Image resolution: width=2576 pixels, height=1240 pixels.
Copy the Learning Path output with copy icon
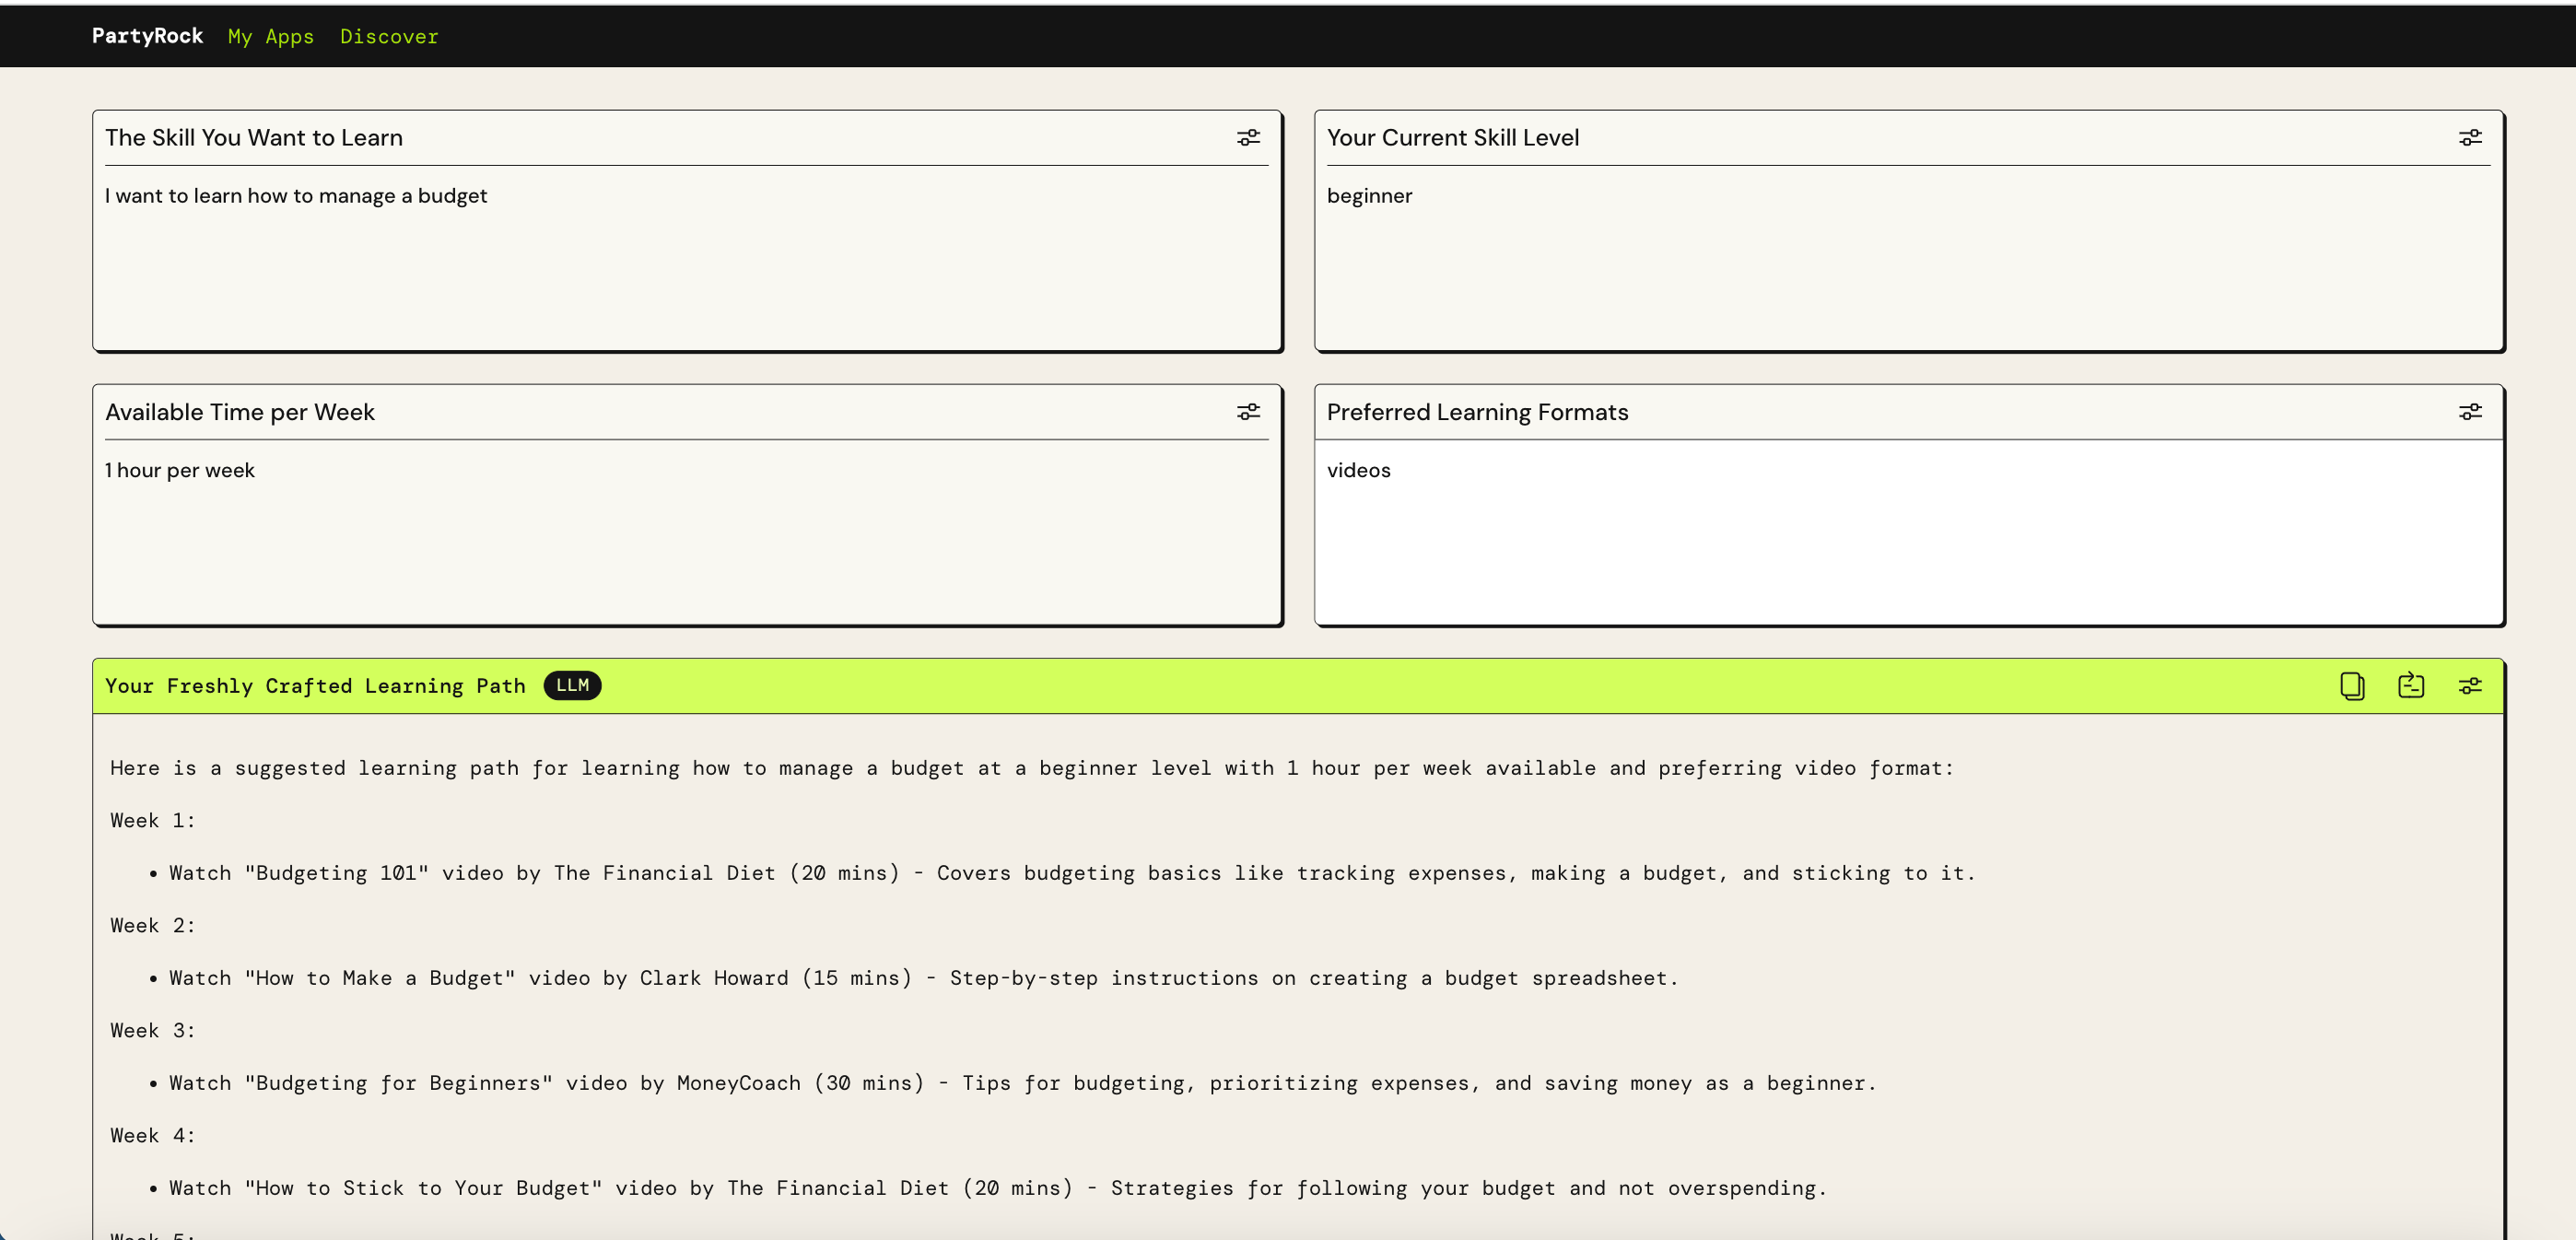tap(2352, 685)
